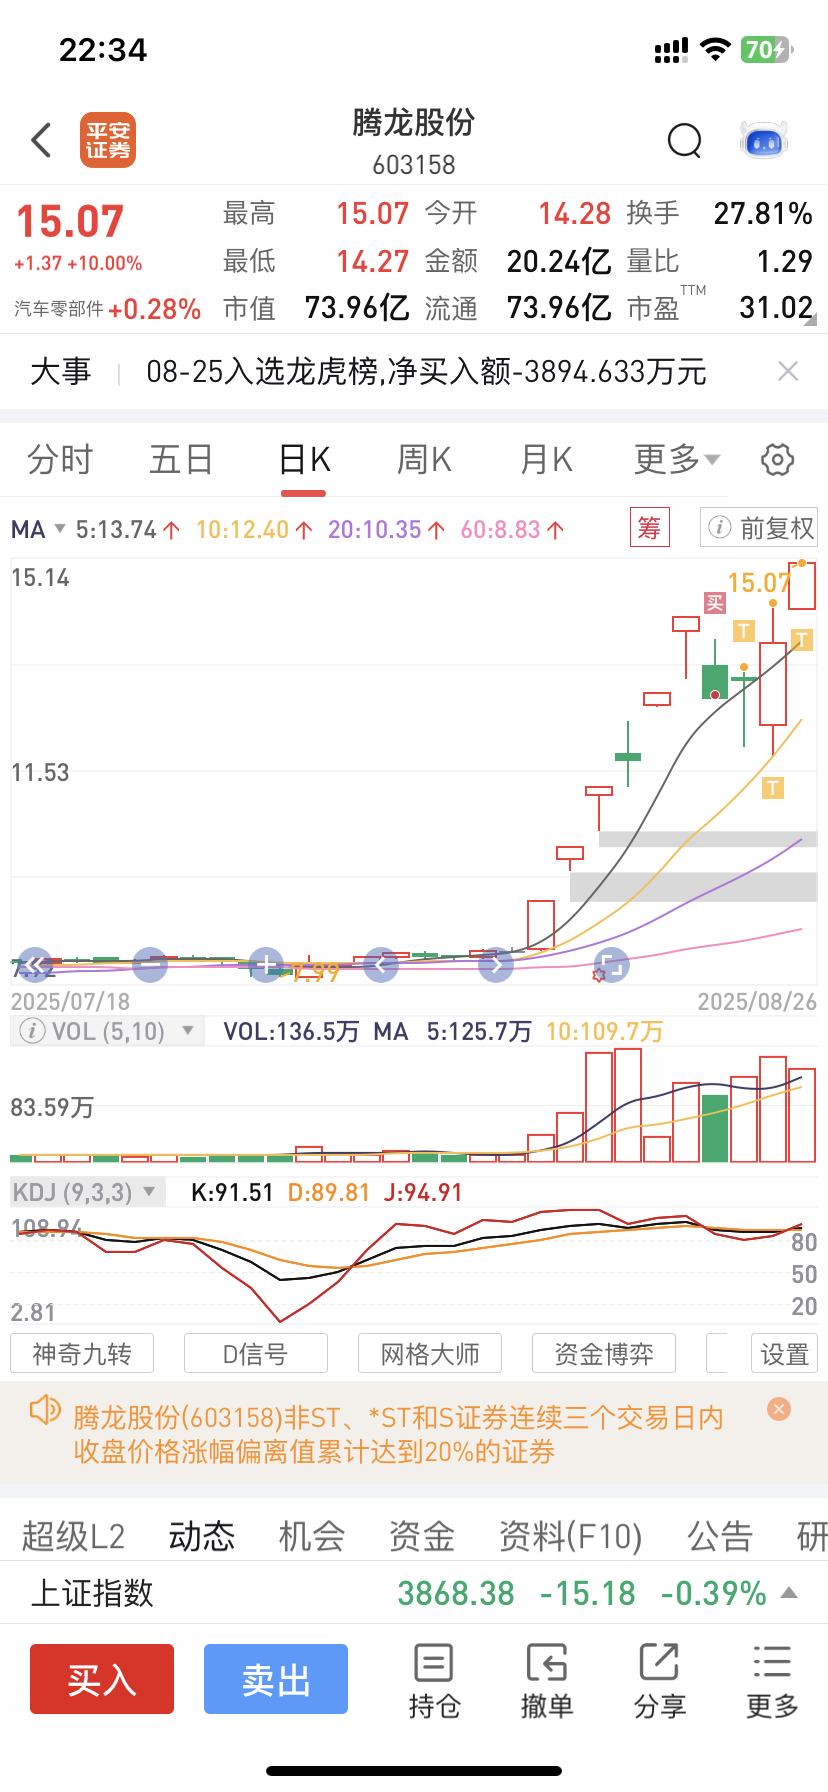This screenshot has height=1792, width=828.
Task: Tap the D信号 indicator button
Action: pyautogui.click(x=256, y=1354)
